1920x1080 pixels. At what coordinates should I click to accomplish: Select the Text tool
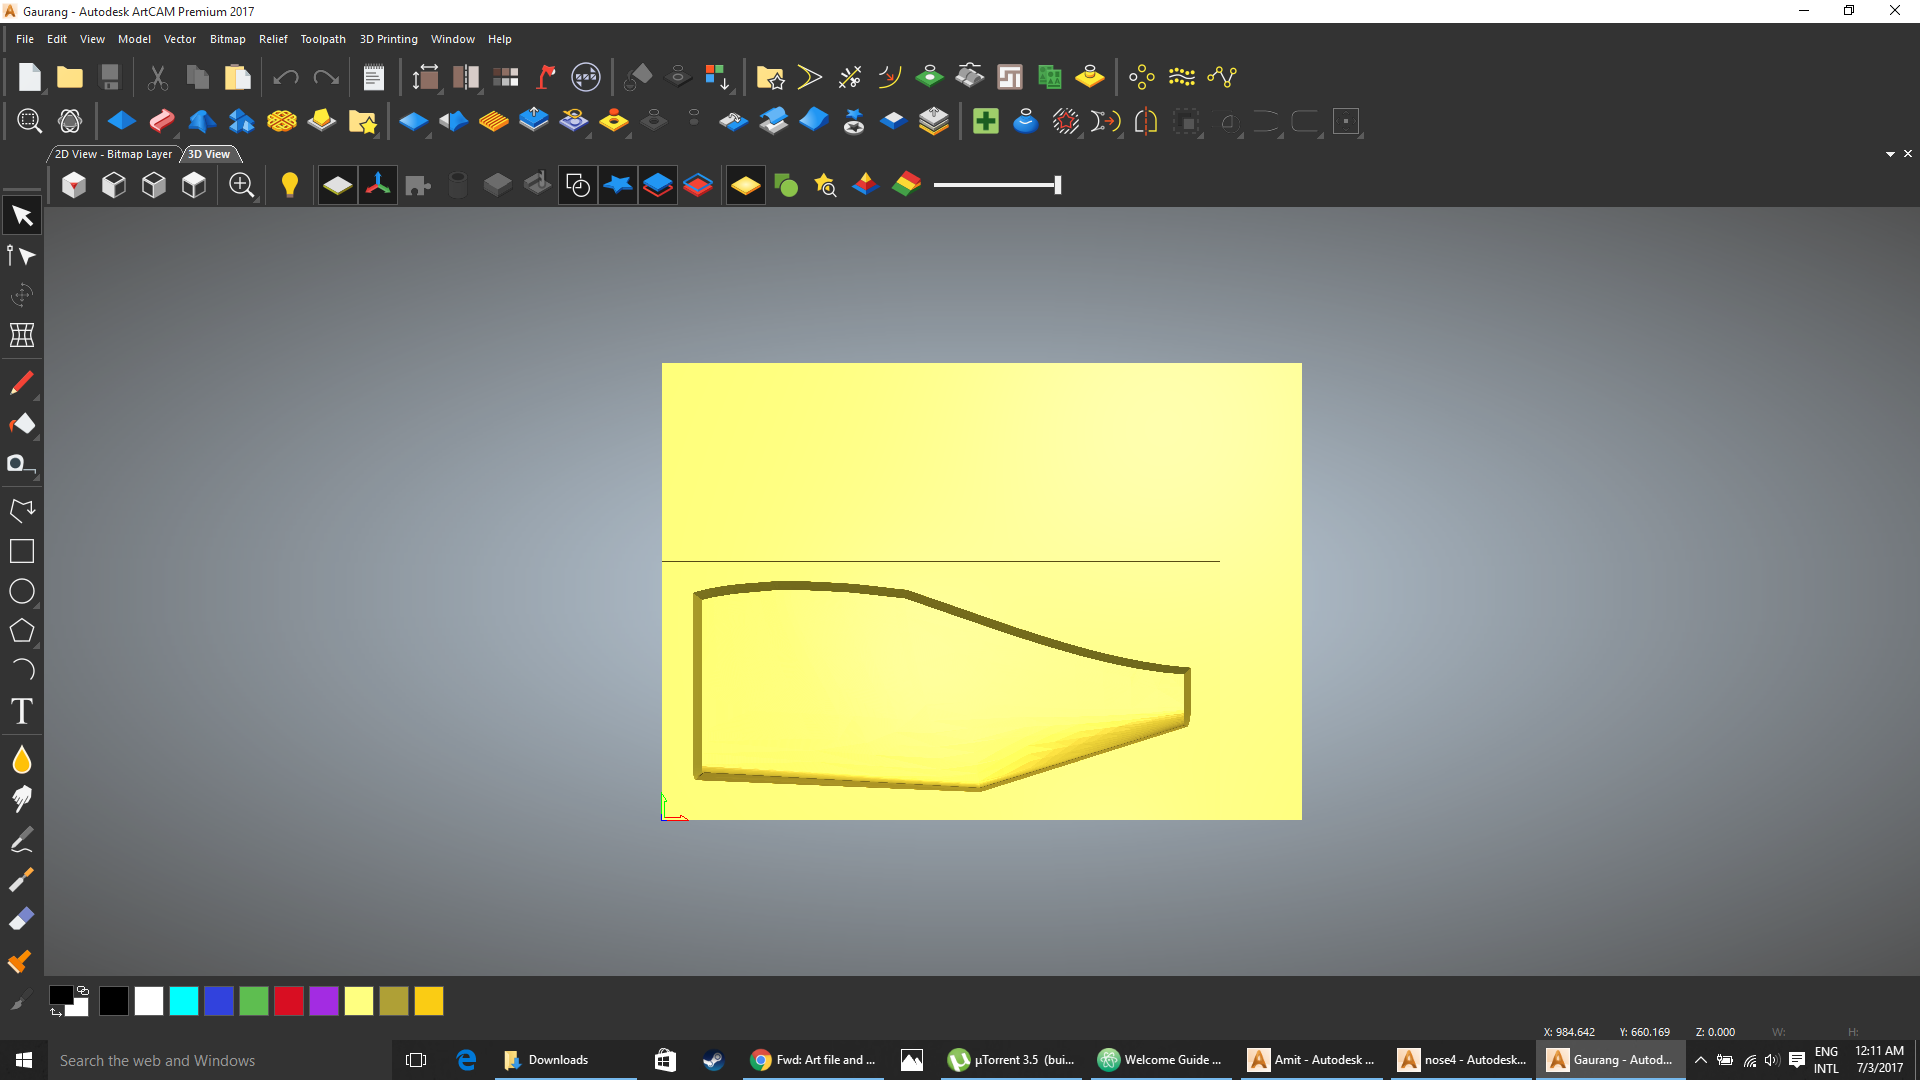click(22, 711)
